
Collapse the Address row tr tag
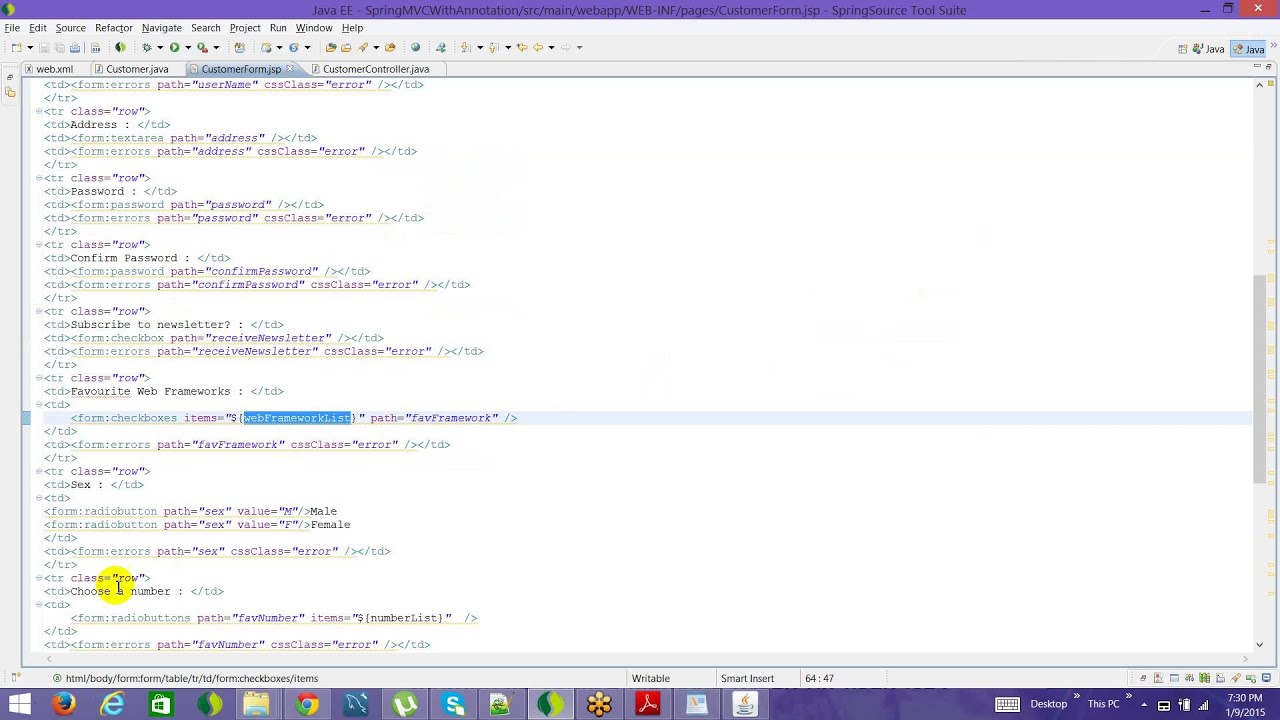pos(39,111)
